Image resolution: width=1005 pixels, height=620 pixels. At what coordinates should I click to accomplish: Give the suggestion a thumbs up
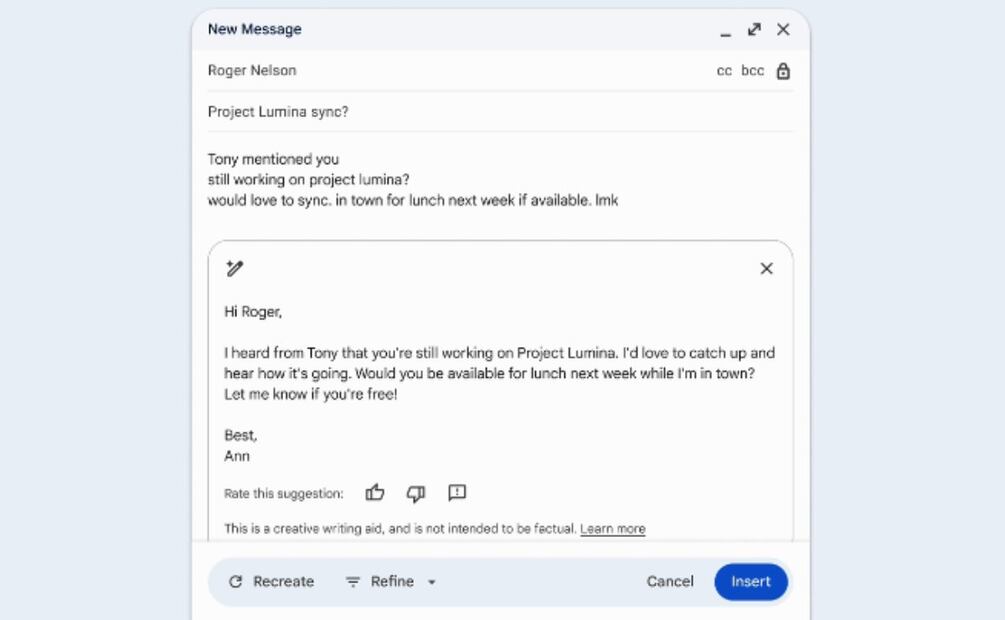[375, 493]
